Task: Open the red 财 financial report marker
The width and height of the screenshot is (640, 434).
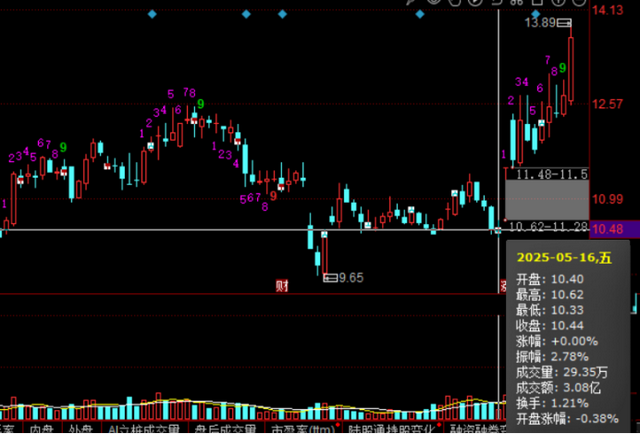Action: point(282,285)
